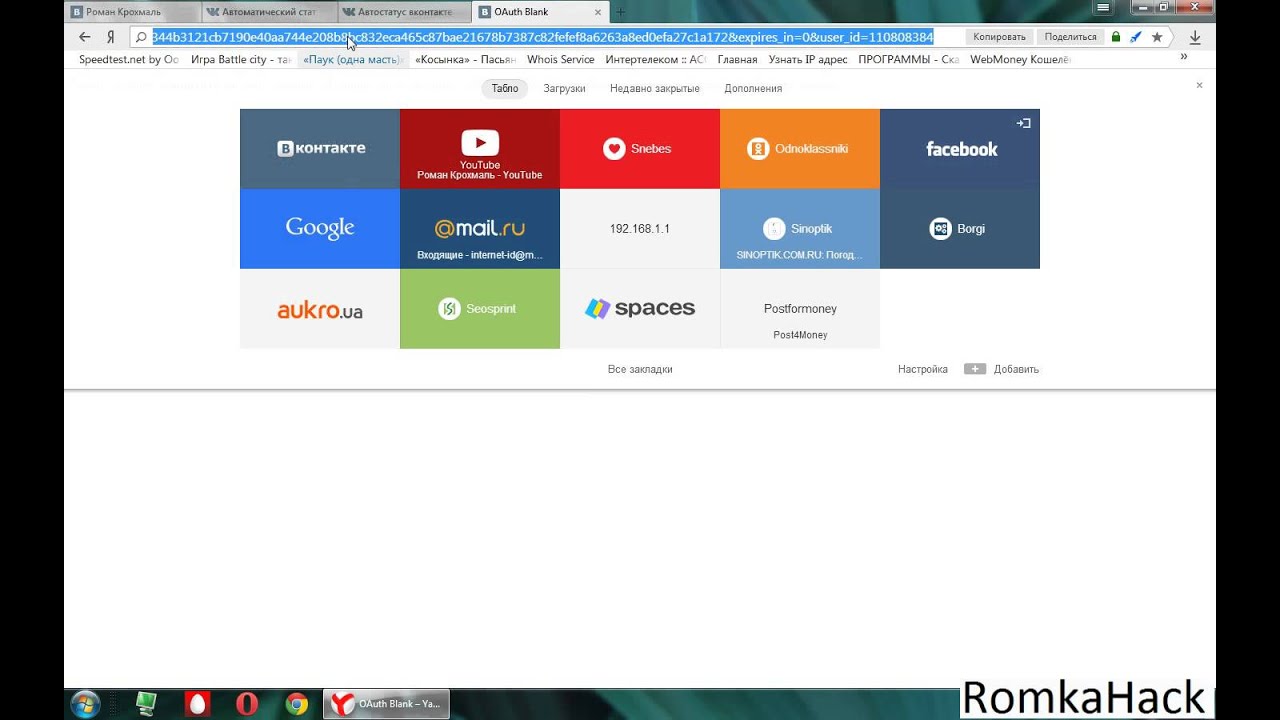Viewport: 1280px width, 720px height.
Task: Open Opera from the taskbar
Action: coord(247,704)
